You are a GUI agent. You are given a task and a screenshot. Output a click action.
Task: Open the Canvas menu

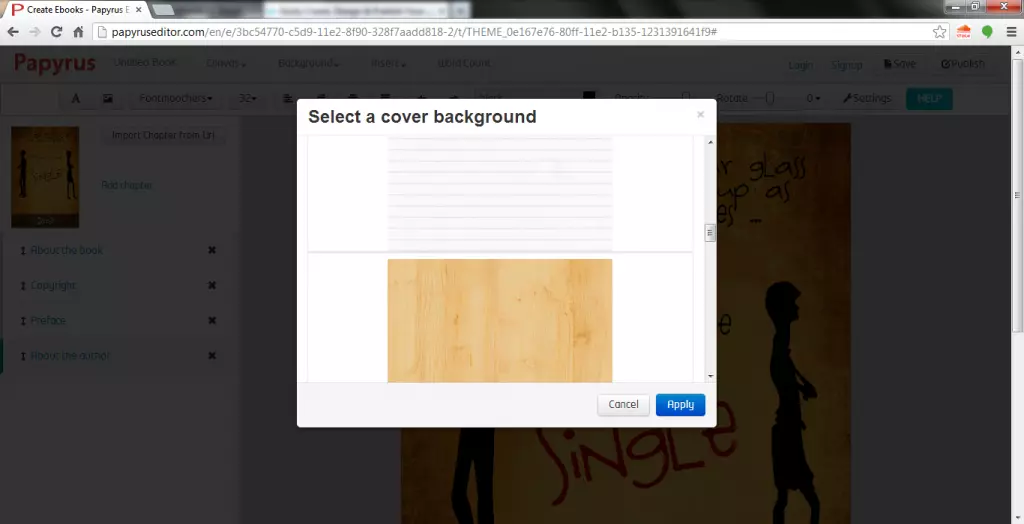tap(226, 63)
